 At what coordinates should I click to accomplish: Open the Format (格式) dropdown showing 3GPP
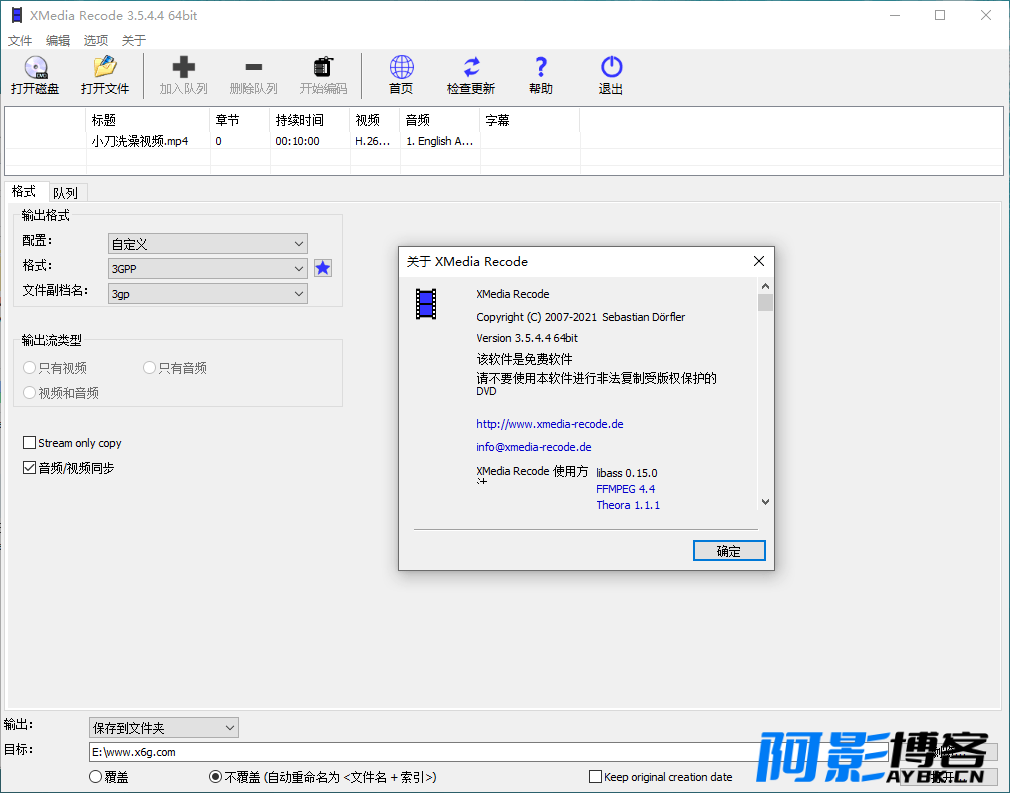[207, 269]
